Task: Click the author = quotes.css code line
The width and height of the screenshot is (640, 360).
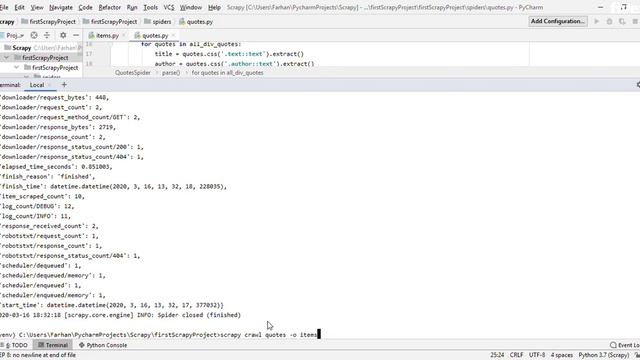Action: [x=234, y=64]
